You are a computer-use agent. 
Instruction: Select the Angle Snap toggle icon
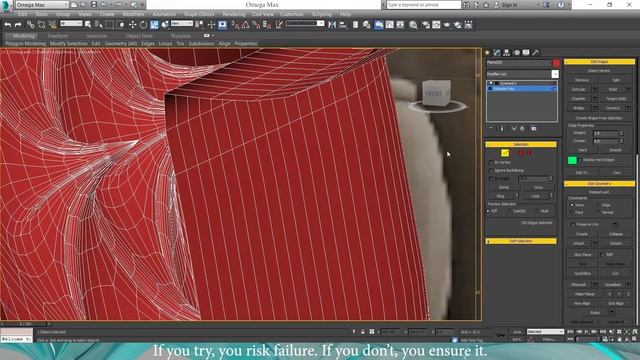pyautogui.click(x=245, y=25)
